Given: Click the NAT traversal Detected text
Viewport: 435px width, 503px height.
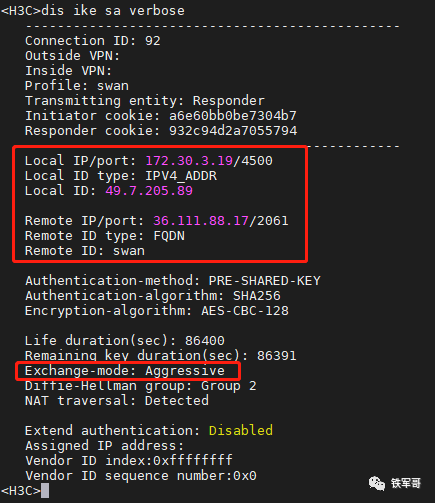Looking at the screenshot, I should pos(177,400).
